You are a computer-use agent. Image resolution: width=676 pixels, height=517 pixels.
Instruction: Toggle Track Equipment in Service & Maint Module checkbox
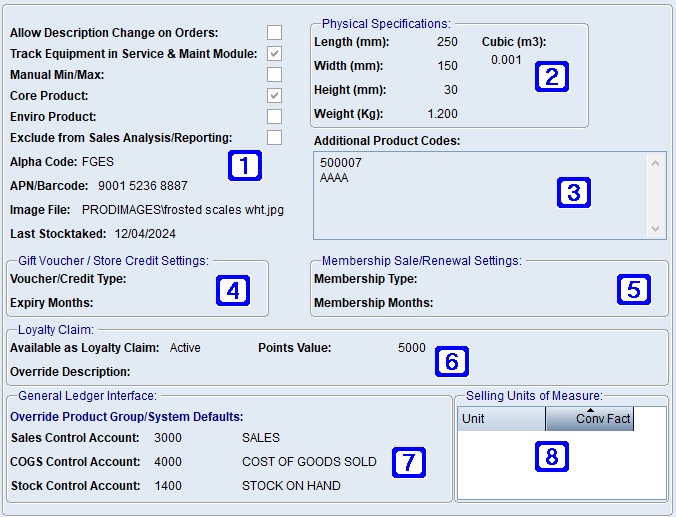pyautogui.click(x=274, y=53)
